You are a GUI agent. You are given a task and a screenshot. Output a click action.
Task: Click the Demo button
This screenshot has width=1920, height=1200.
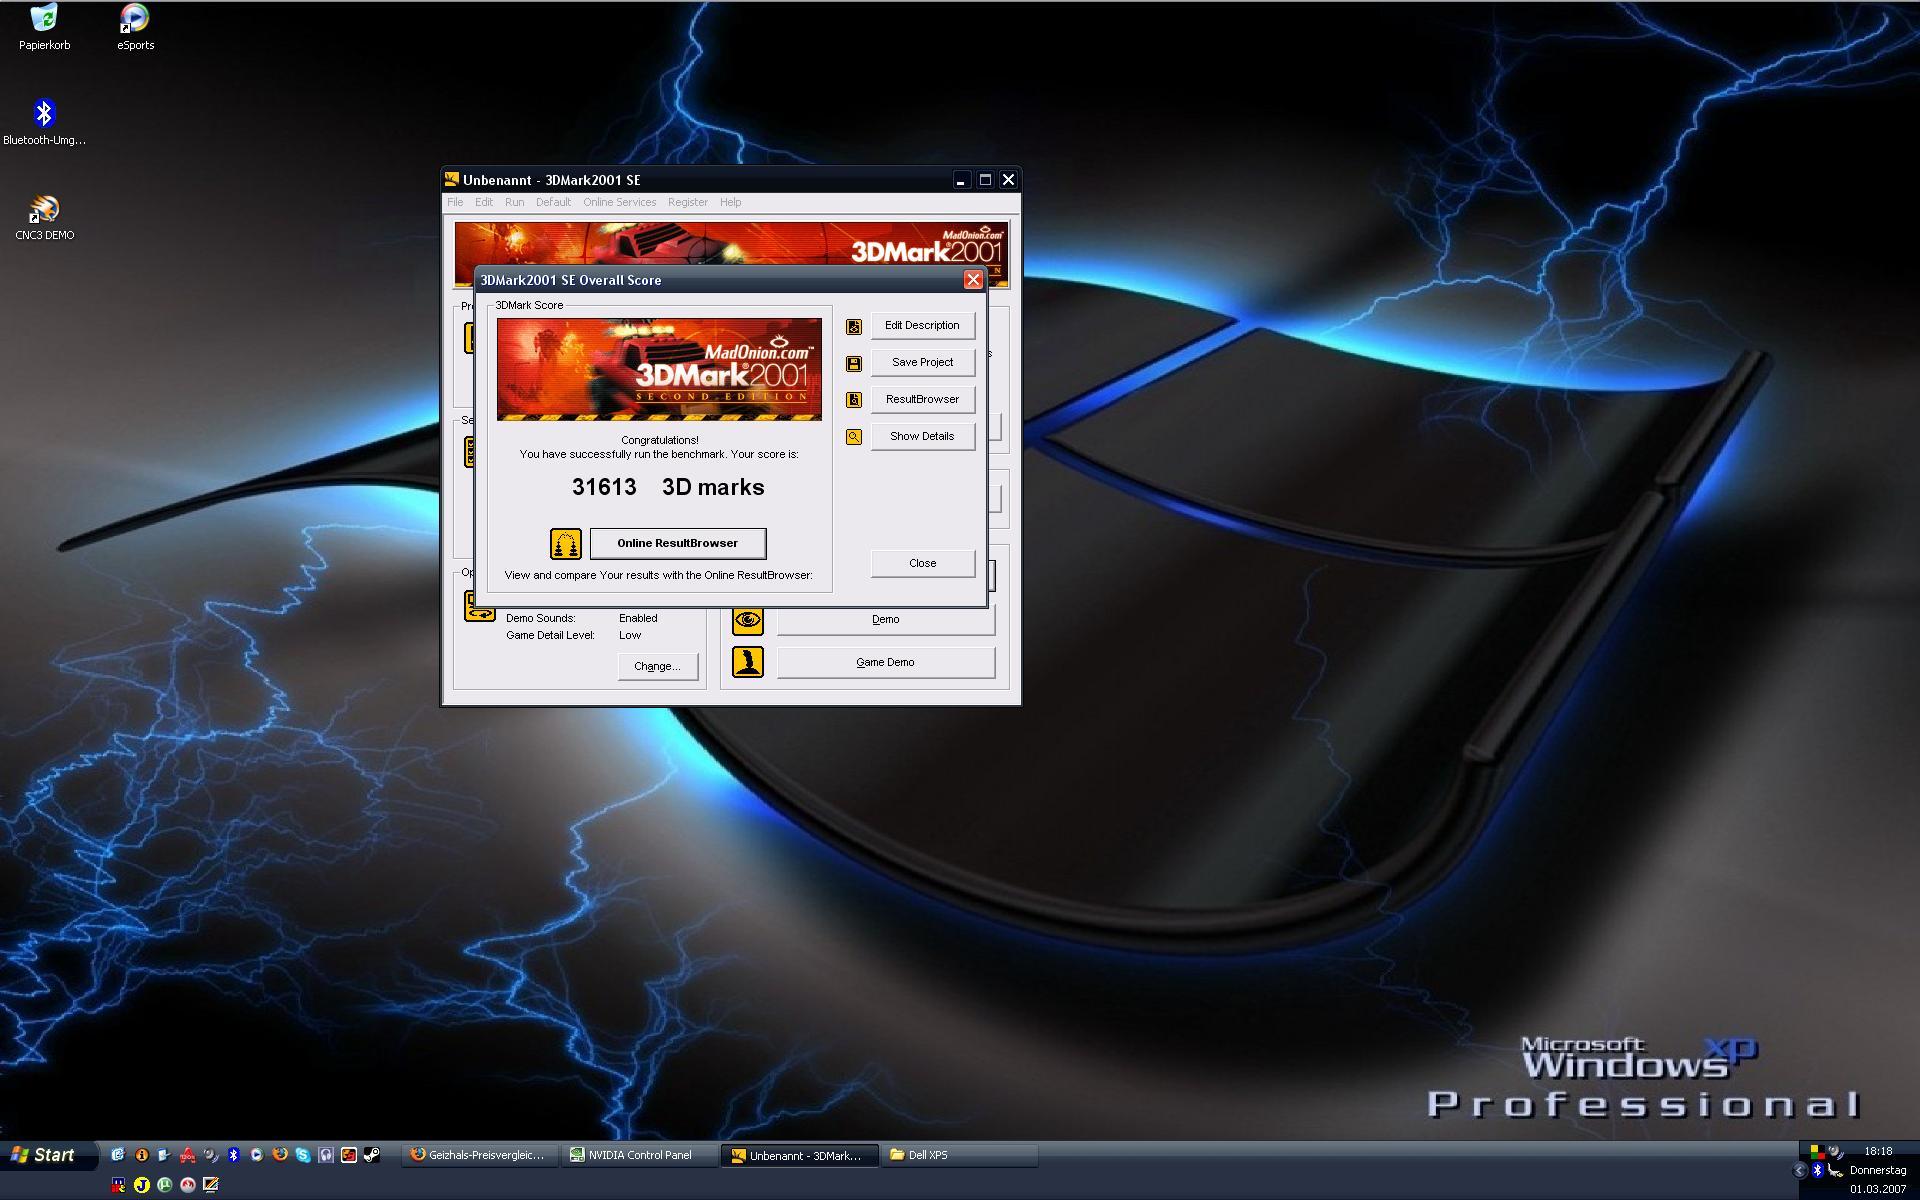pyautogui.click(x=886, y=620)
